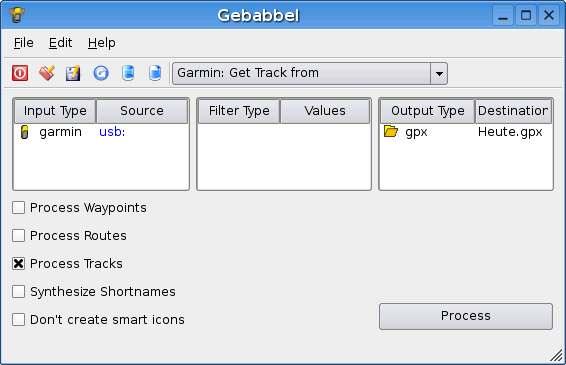Click the edit command notepad icon
Screen dimensions: 566x365
[73, 73]
